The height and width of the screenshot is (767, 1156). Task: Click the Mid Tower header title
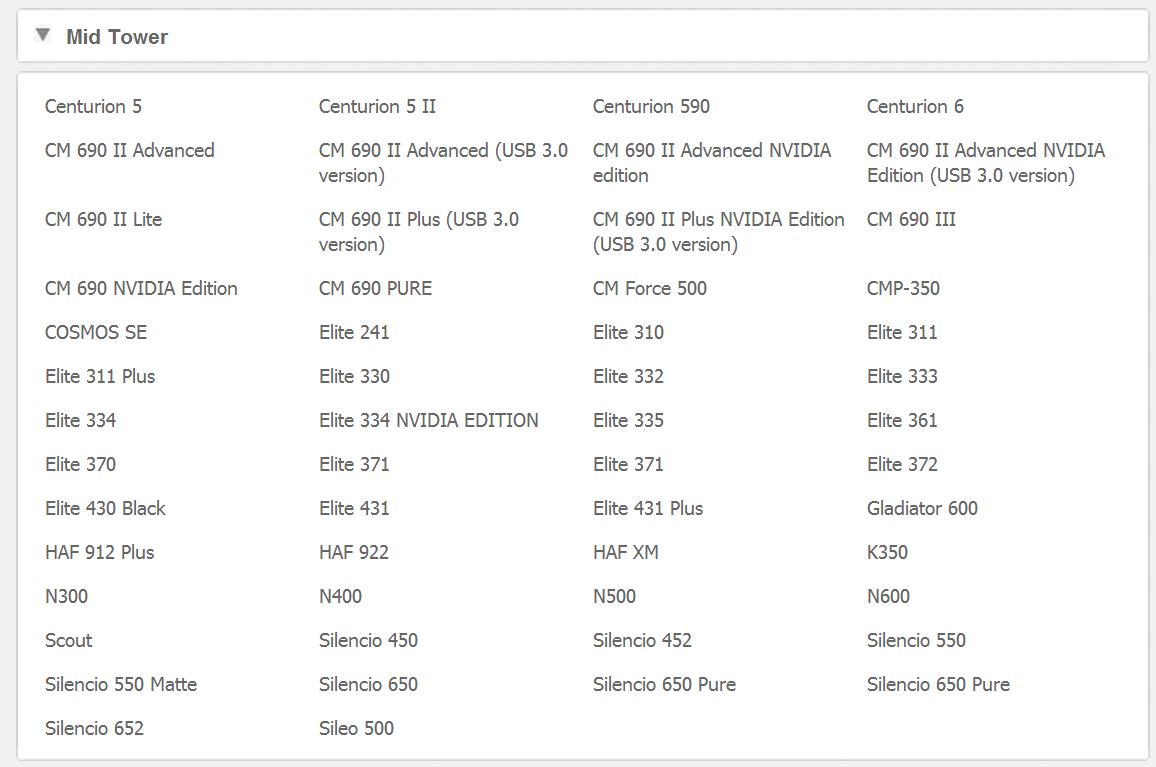tap(116, 37)
